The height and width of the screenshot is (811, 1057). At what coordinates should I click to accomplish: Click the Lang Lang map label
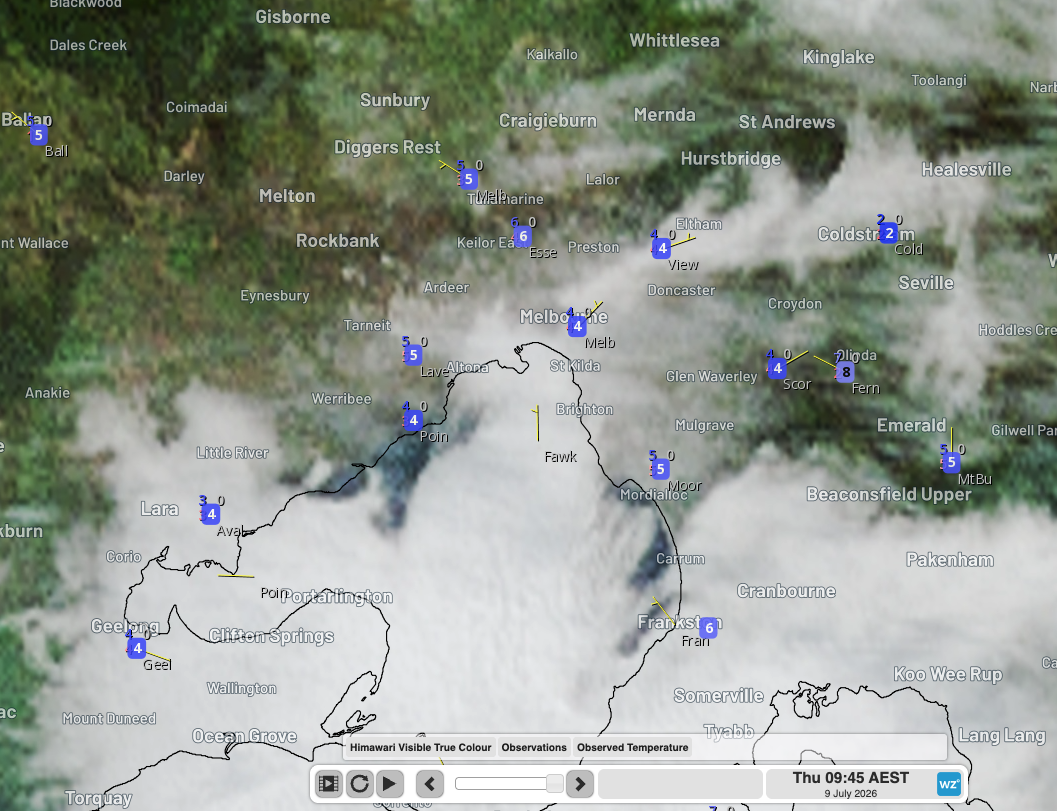1002,735
